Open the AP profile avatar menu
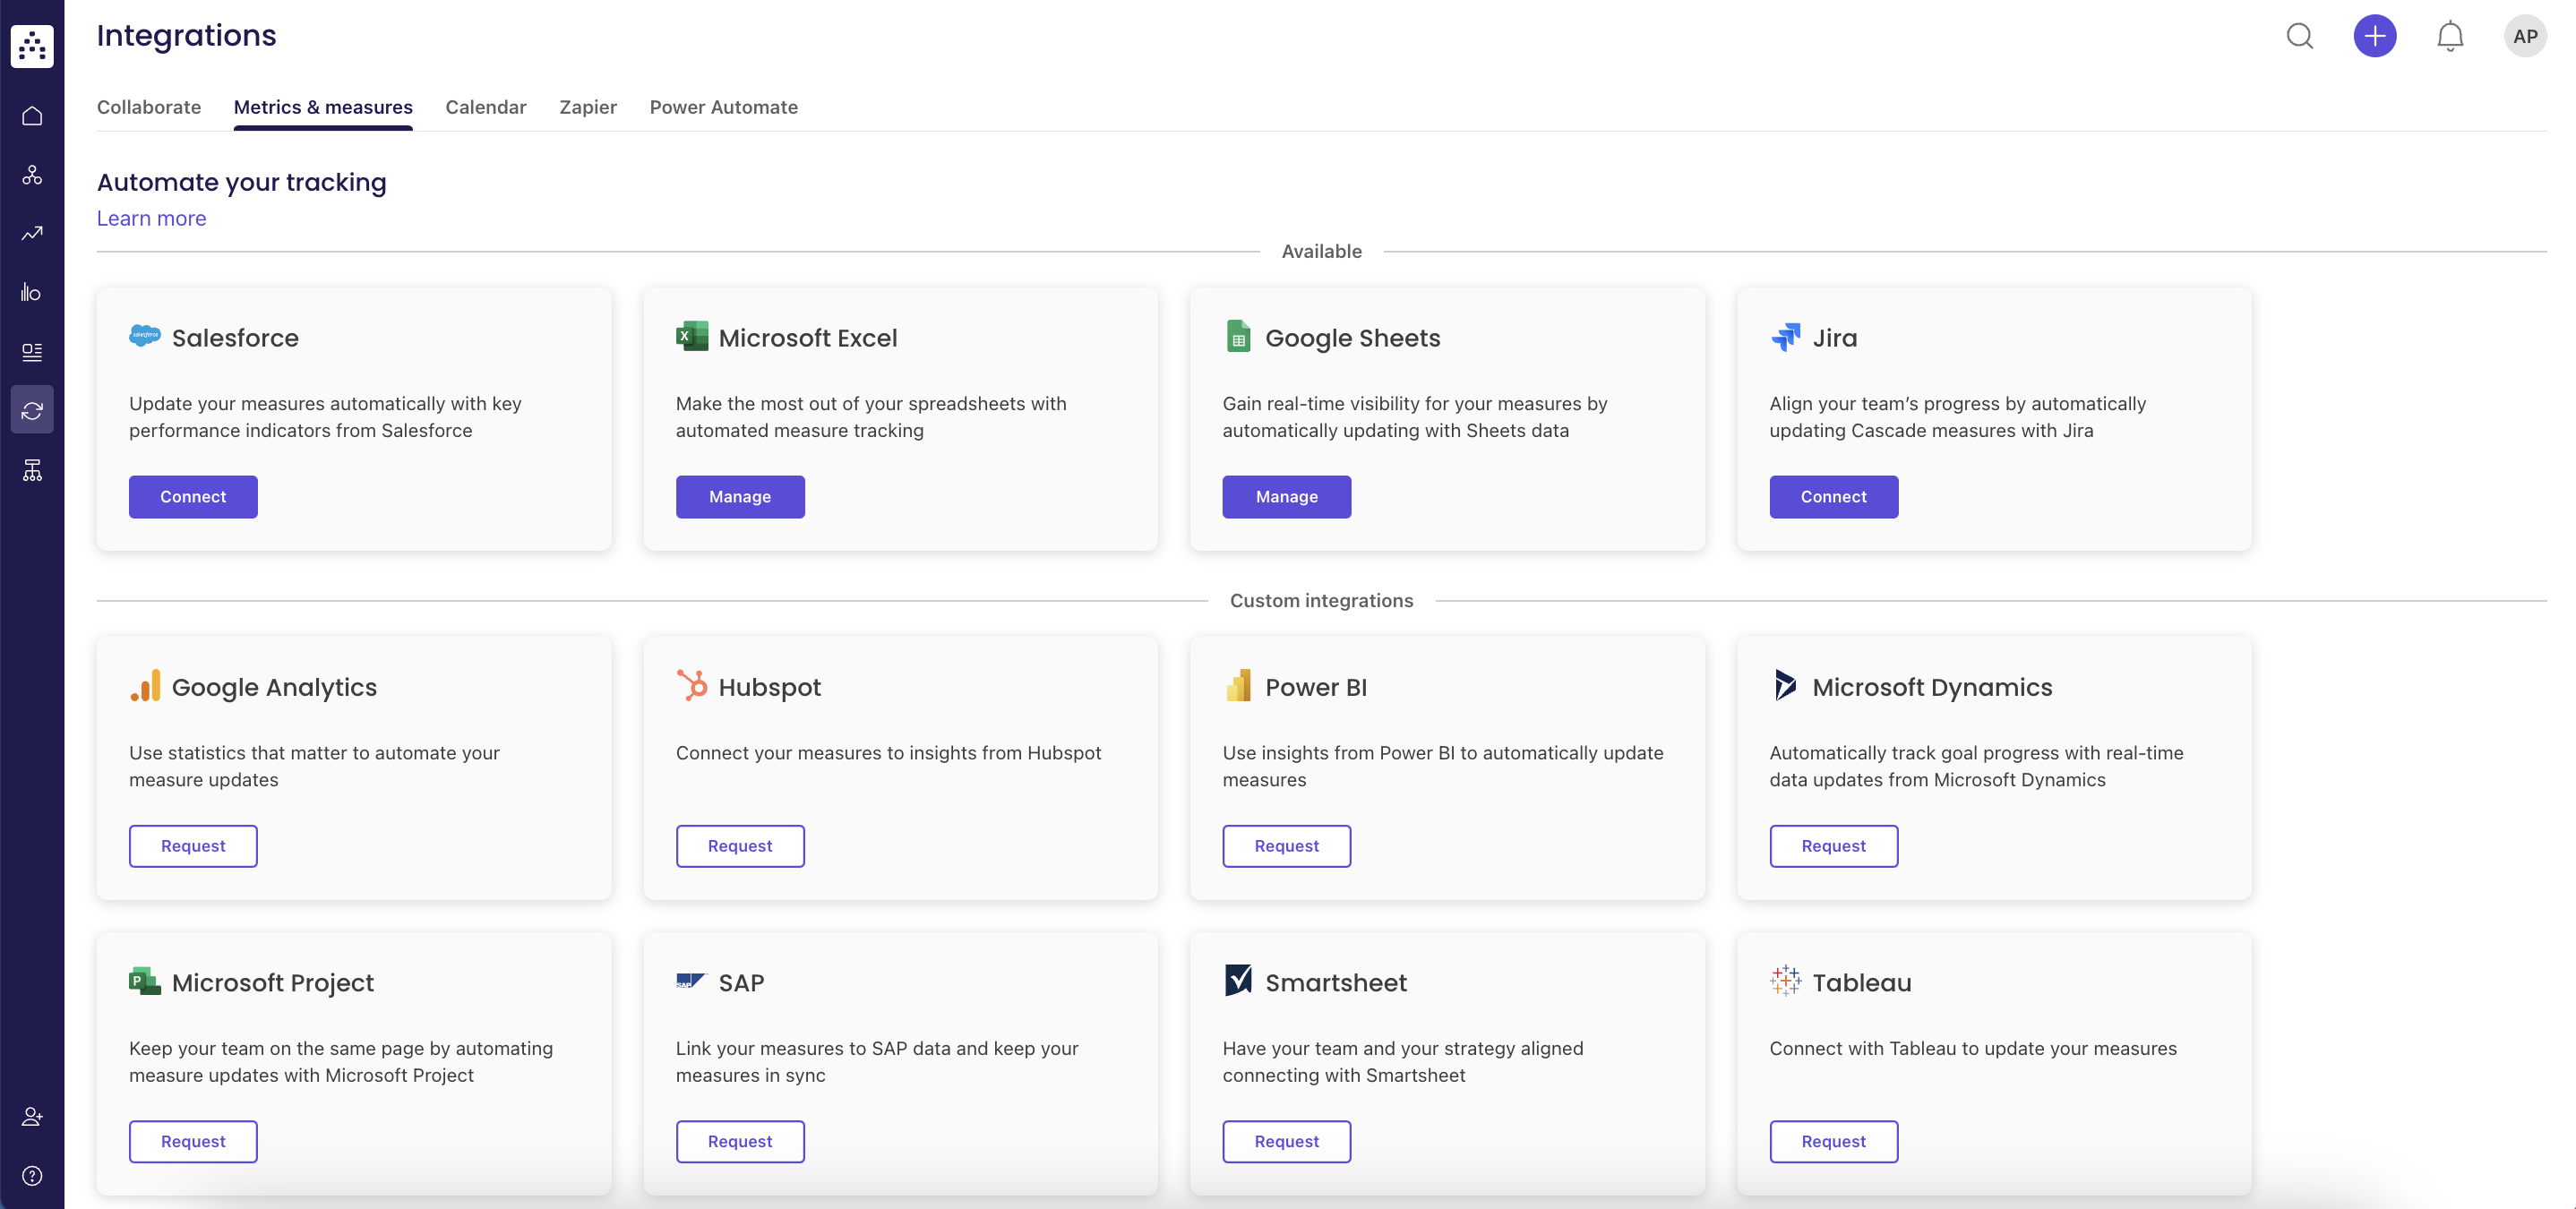Viewport: 2576px width, 1209px height. [2524, 36]
